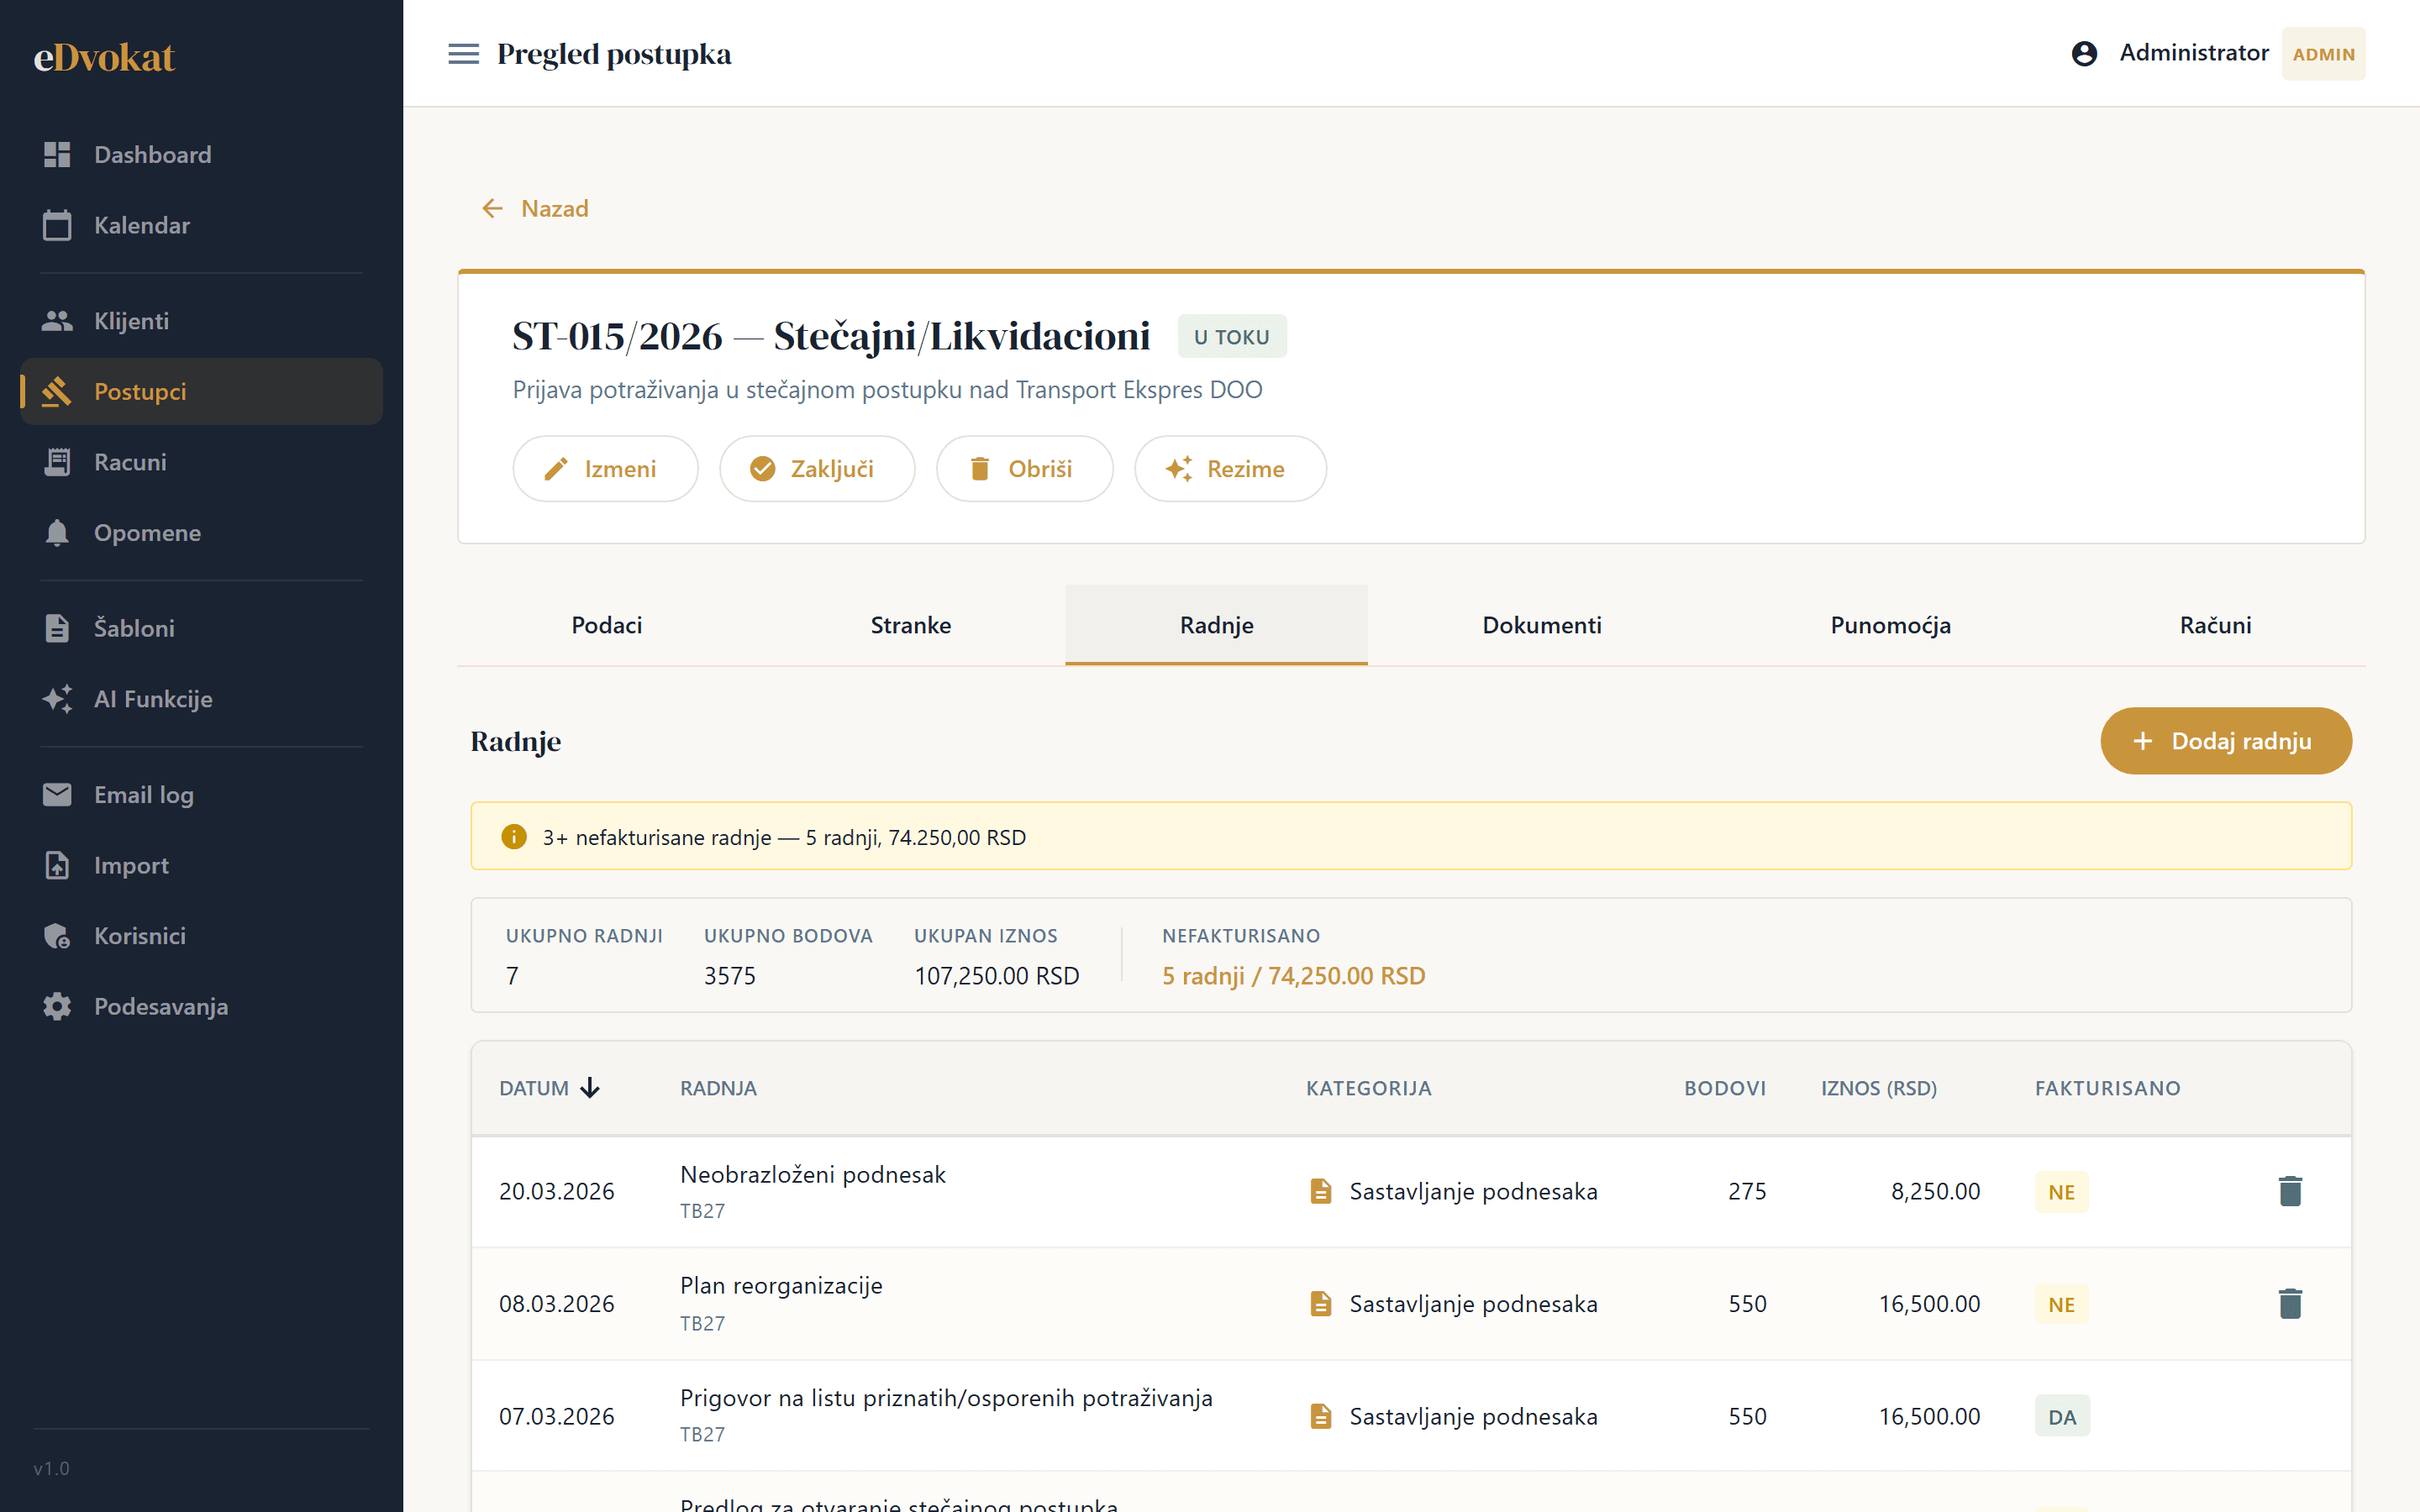Open Korisnici in the sidebar
This screenshot has height=1512, width=2420.
pyautogui.click(x=201, y=936)
